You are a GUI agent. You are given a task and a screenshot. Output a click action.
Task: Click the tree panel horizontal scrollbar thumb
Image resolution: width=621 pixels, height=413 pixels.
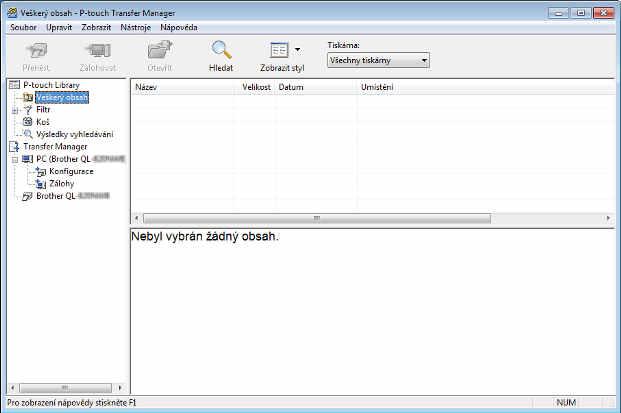(x=65, y=388)
